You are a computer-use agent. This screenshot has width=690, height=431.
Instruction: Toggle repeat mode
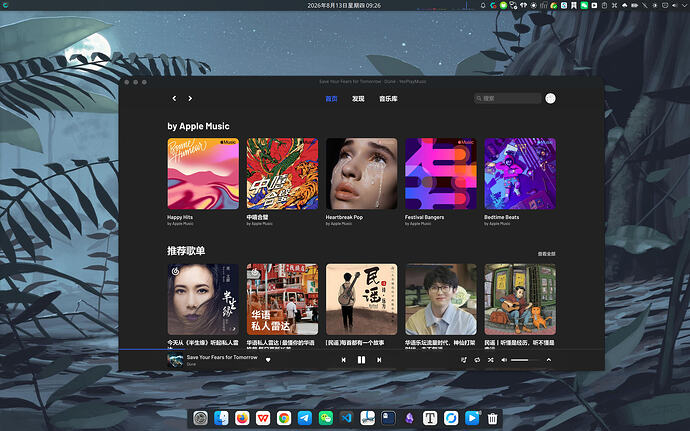tap(477, 360)
